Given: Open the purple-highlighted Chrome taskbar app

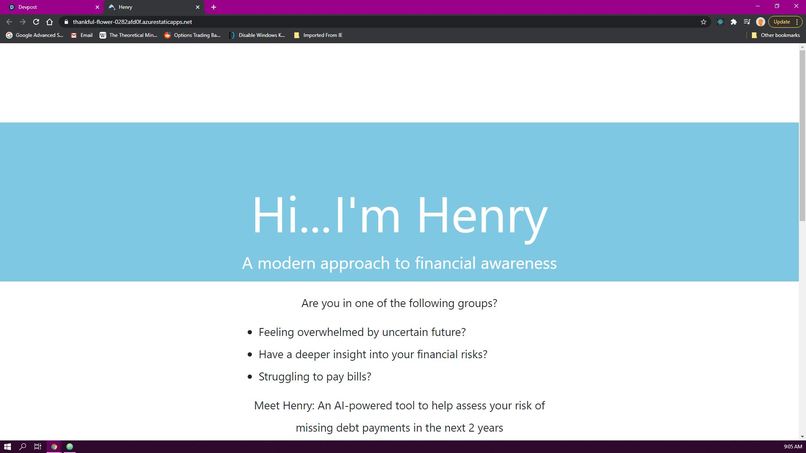Looking at the screenshot, I should tap(54, 447).
